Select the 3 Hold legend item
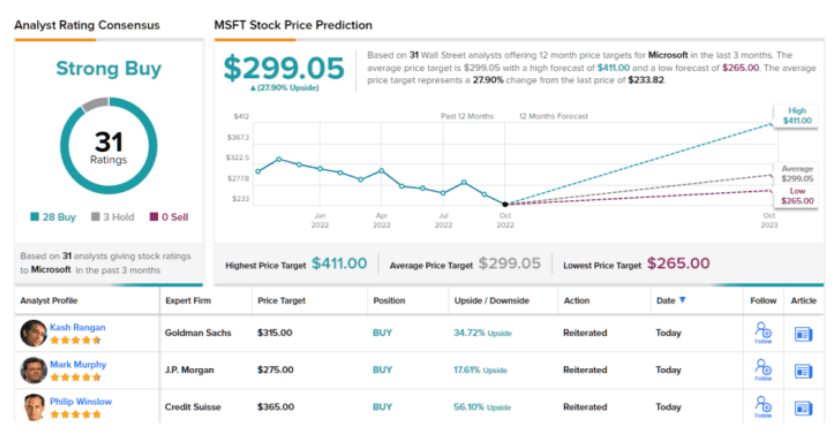Screen dimensions: 837x438 click(112, 215)
